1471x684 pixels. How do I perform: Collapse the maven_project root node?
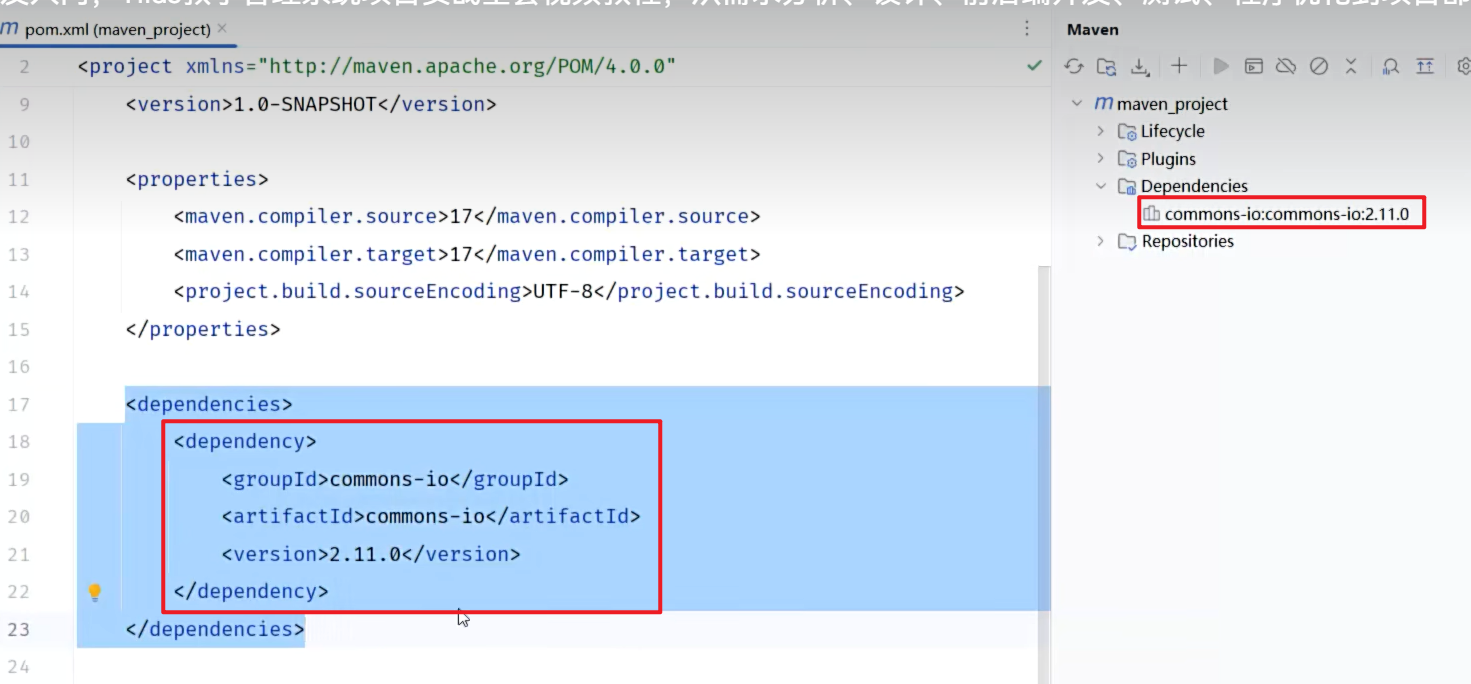tap(1077, 103)
